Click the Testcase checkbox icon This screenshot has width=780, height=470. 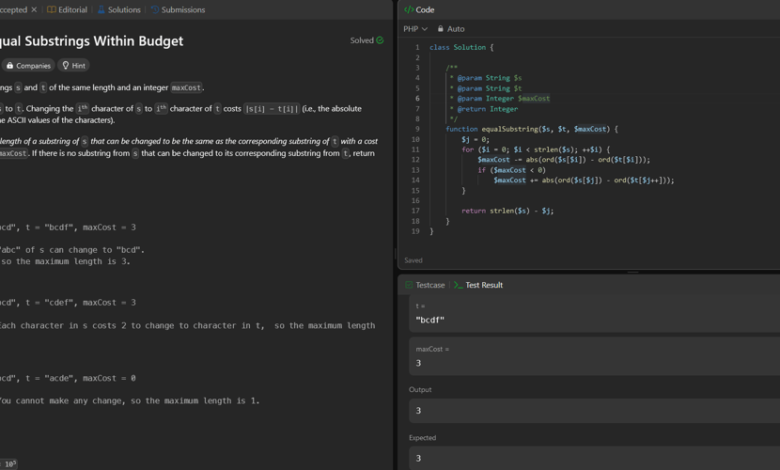coord(409,285)
